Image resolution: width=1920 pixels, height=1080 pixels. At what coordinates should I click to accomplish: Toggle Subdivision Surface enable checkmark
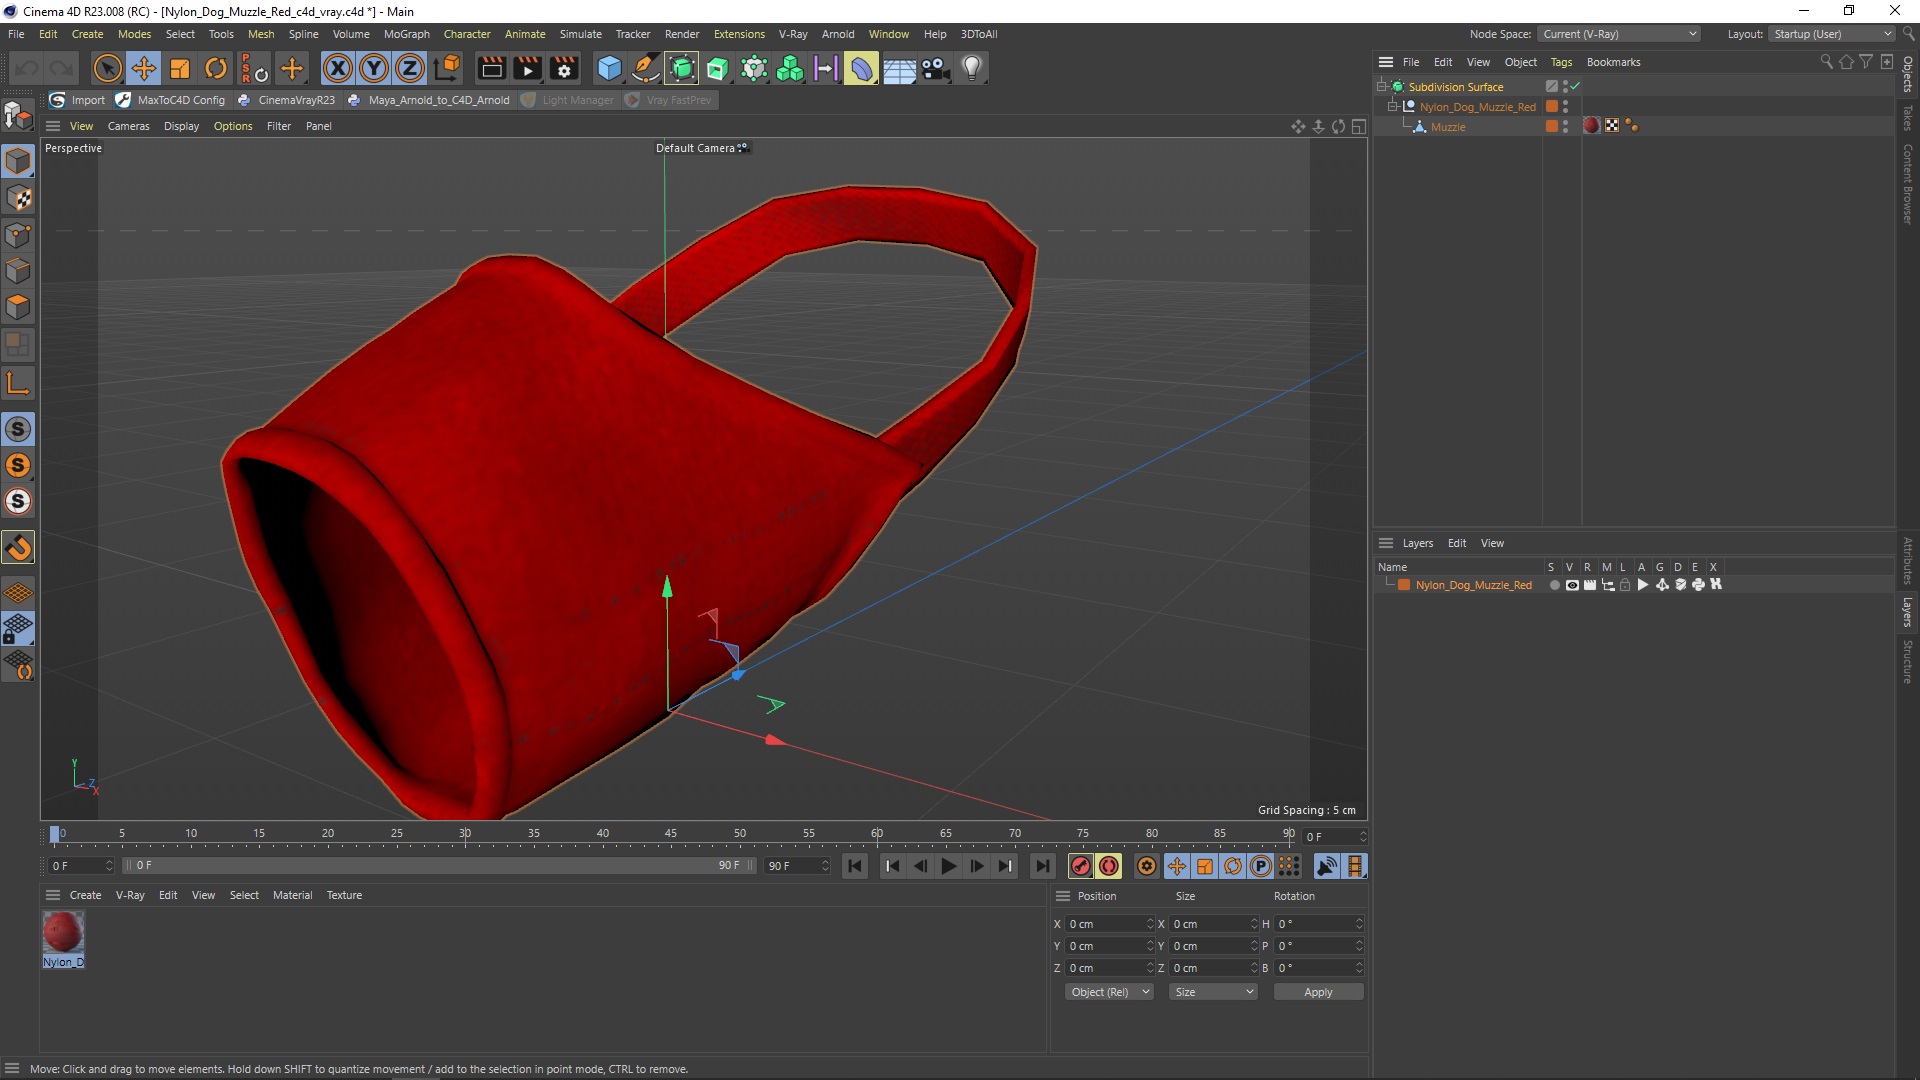tap(1576, 87)
